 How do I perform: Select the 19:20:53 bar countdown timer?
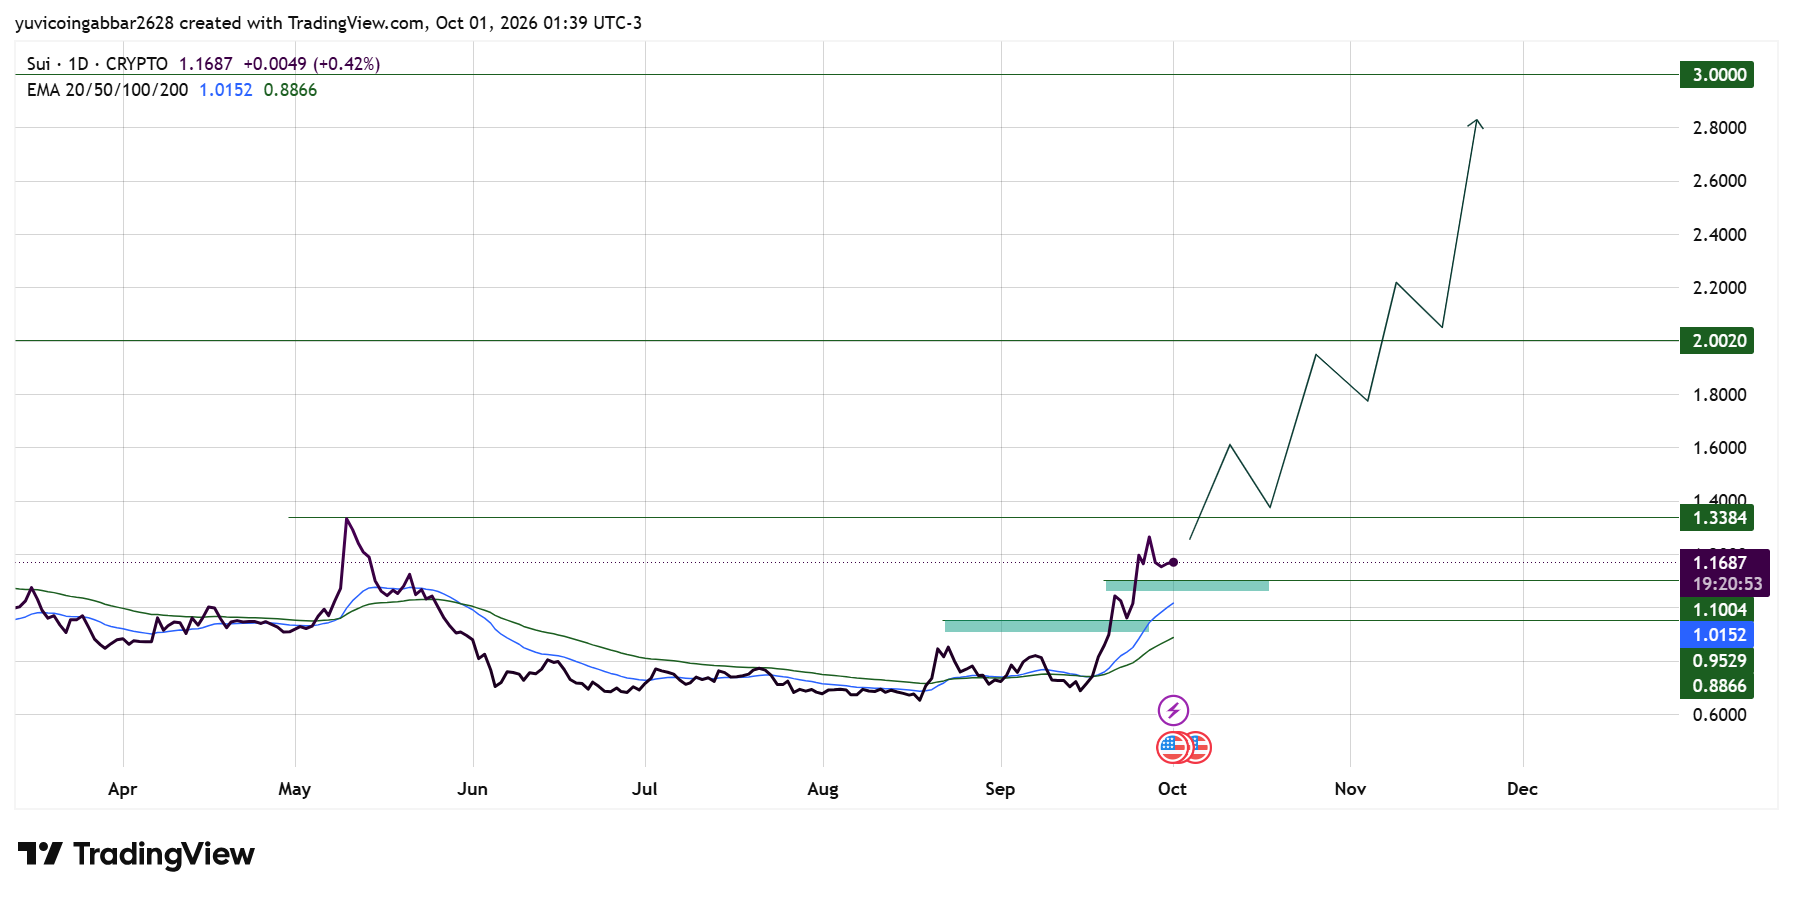point(1727,584)
